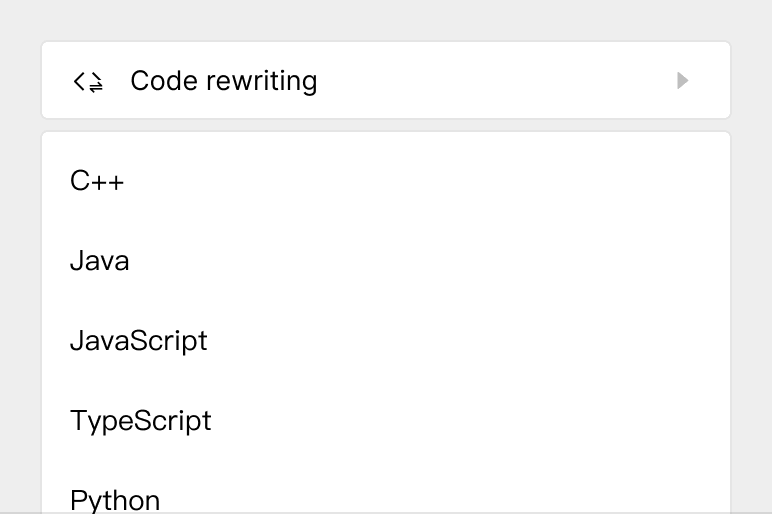Viewport: 772px width, 514px height.
Task: Choose Python at the list bottom
Action: click(115, 499)
